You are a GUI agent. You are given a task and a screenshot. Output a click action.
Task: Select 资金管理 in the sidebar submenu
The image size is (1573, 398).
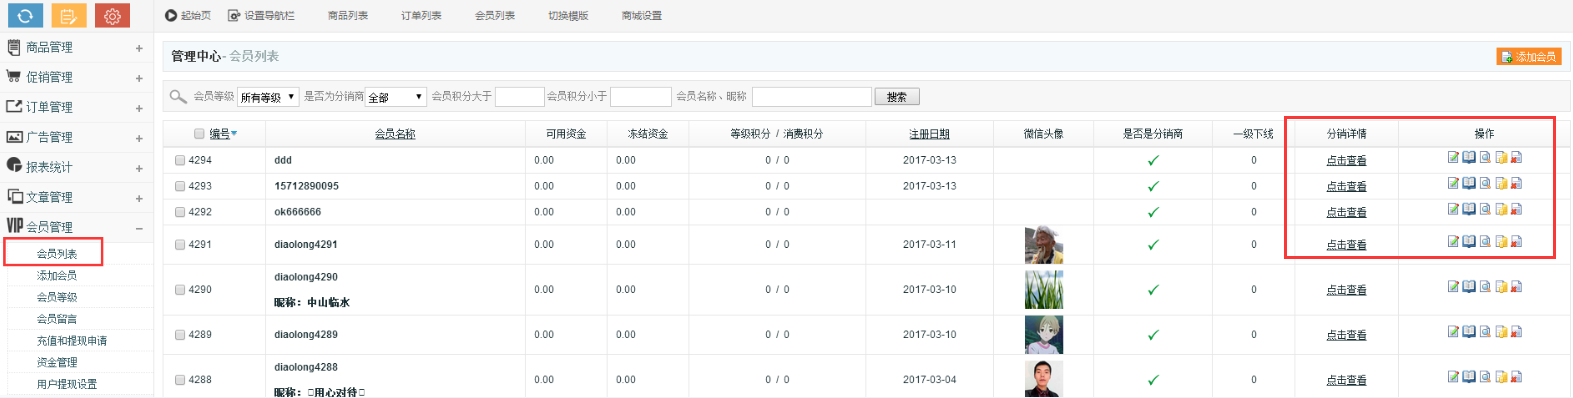pos(57,362)
